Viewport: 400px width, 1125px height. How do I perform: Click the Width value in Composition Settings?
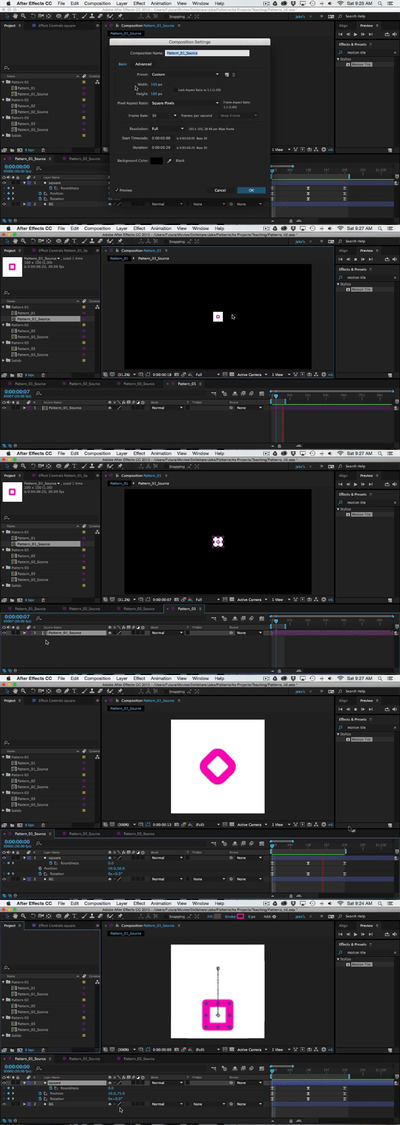pos(154,85)
